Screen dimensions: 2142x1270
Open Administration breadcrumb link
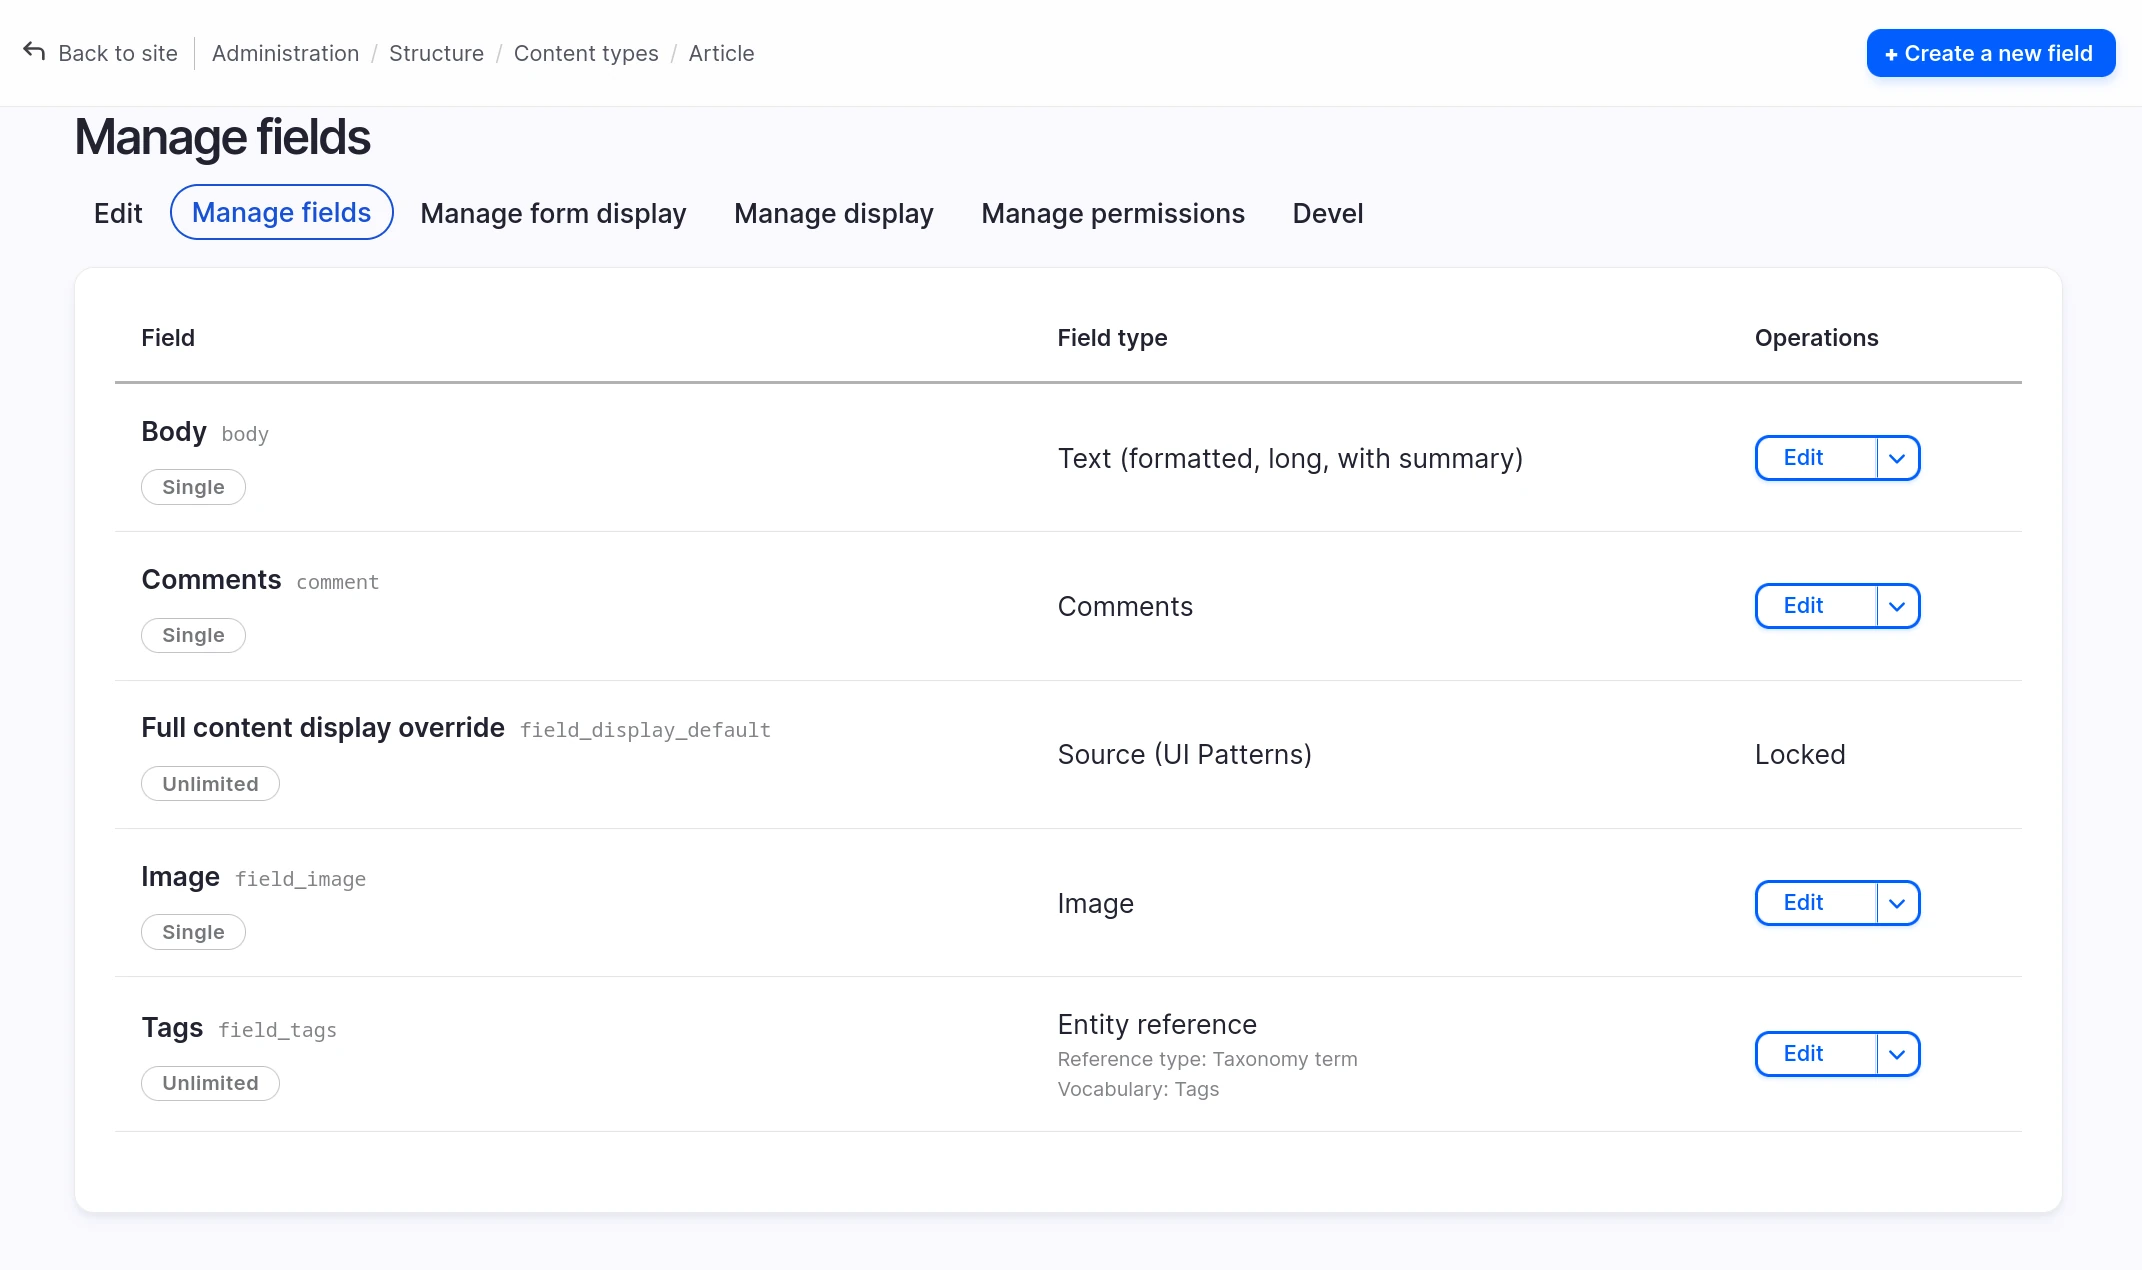[x=285, y=53]
